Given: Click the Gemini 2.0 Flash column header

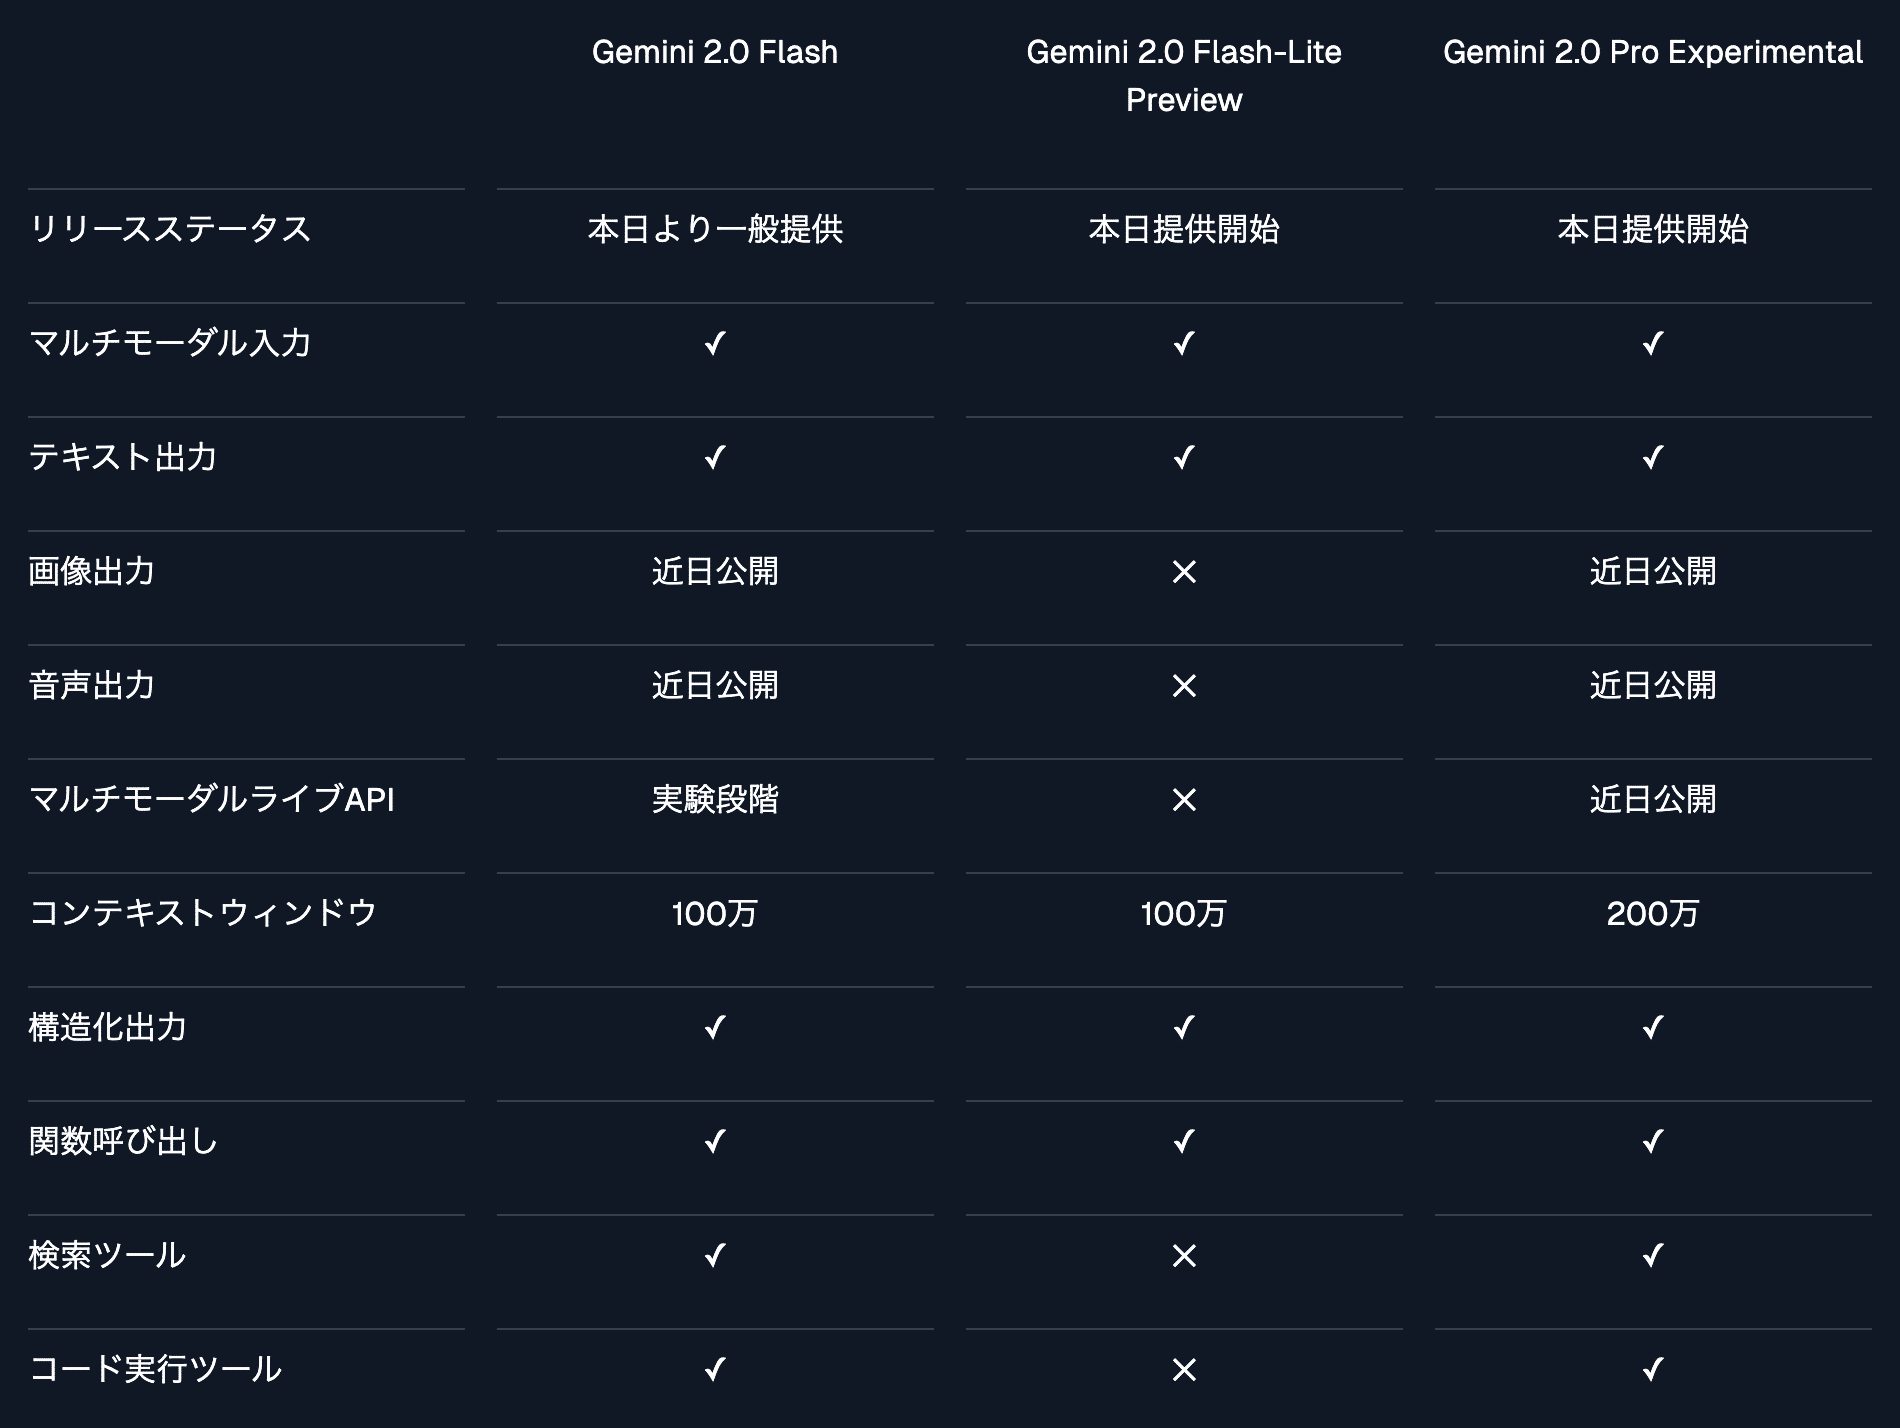Looking at the screenshot, I should tap(714, 52).
